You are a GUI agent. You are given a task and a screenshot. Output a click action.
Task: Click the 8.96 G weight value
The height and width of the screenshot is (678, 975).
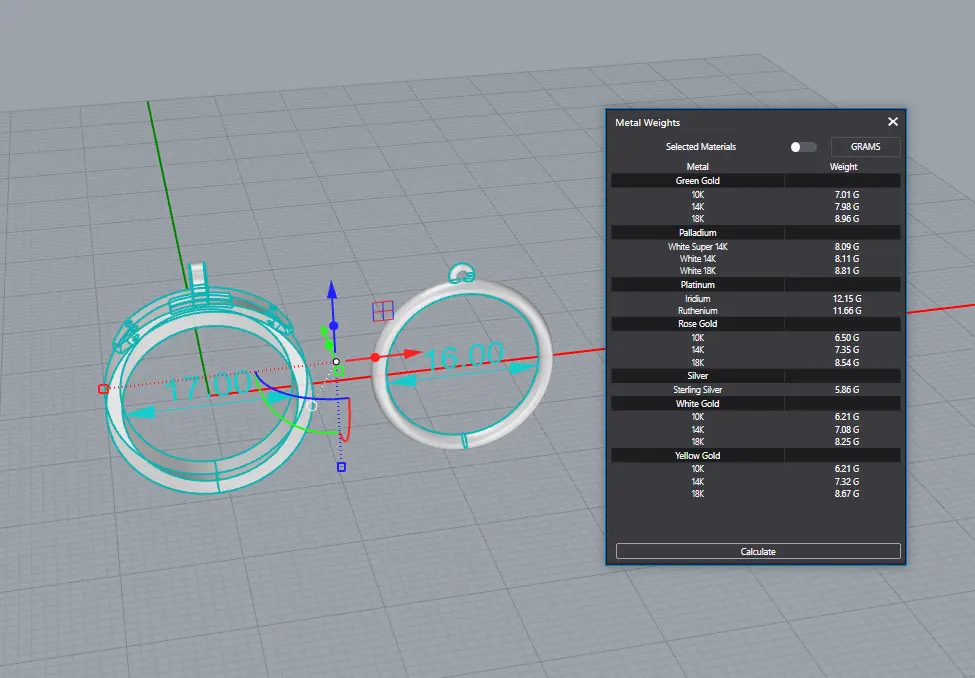point(847,219)
